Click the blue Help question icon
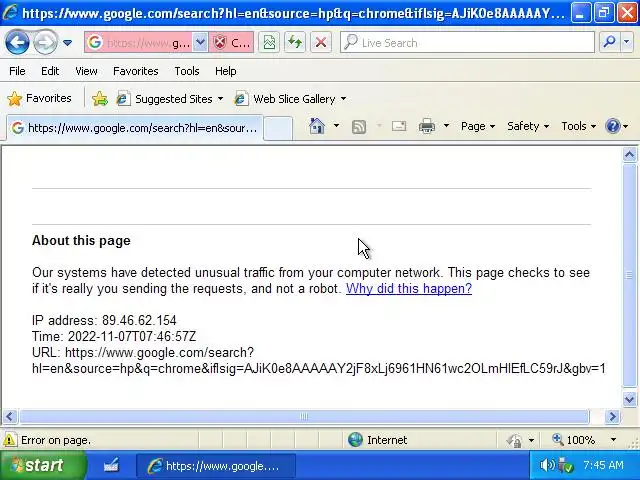The height and width of the screenshot is (480, 640). (x=613, y=126)
